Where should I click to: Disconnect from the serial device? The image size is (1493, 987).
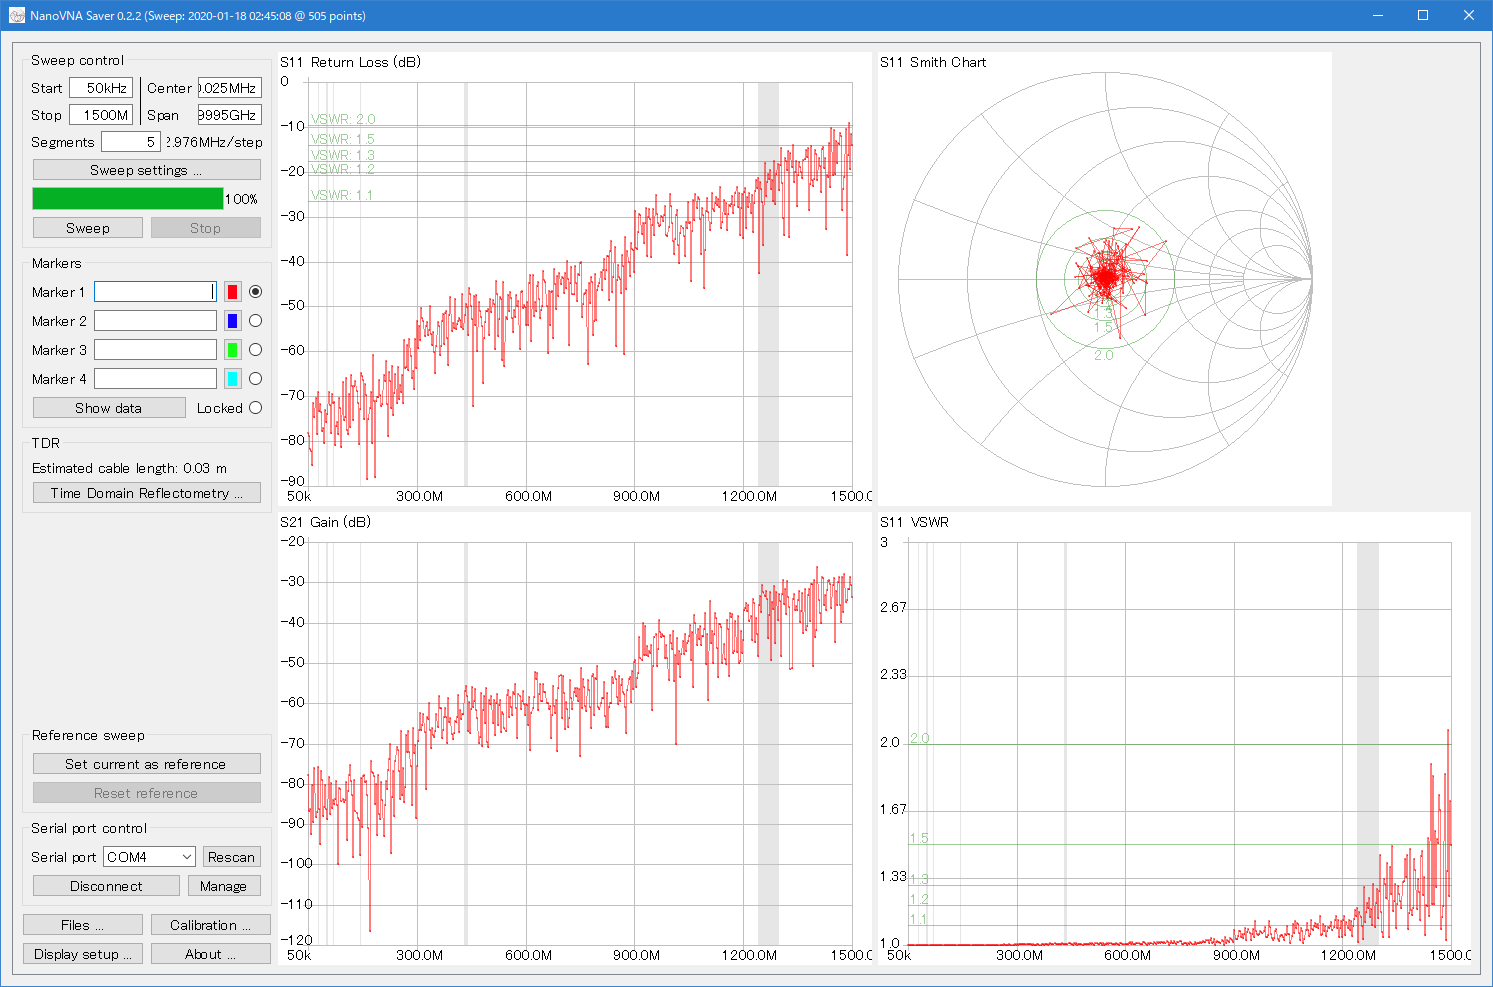pos(107,886)
